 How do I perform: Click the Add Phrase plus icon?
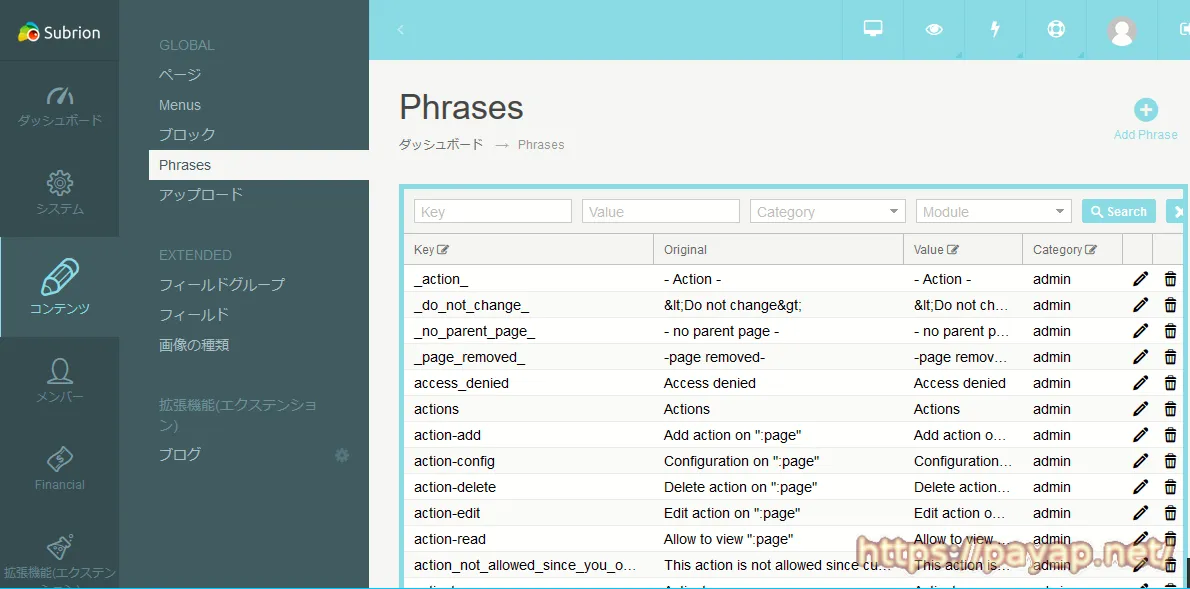pyautogui.click(x=1145, y=110)
